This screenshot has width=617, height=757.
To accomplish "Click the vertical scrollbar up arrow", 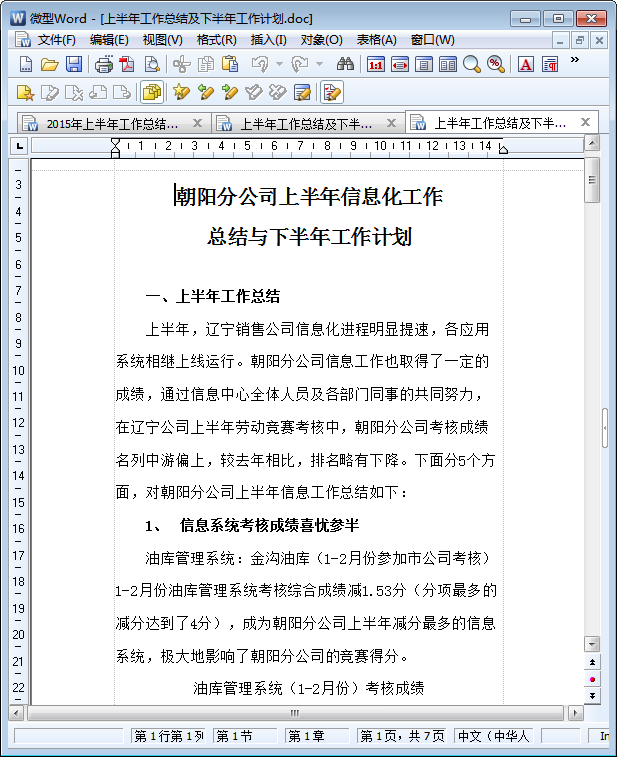I will pyautogui.click(x=592, y=143).
